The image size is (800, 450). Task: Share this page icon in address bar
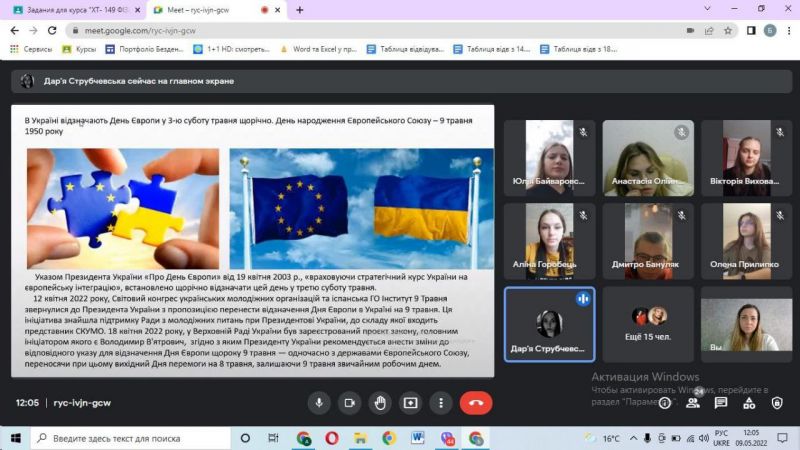709,31
